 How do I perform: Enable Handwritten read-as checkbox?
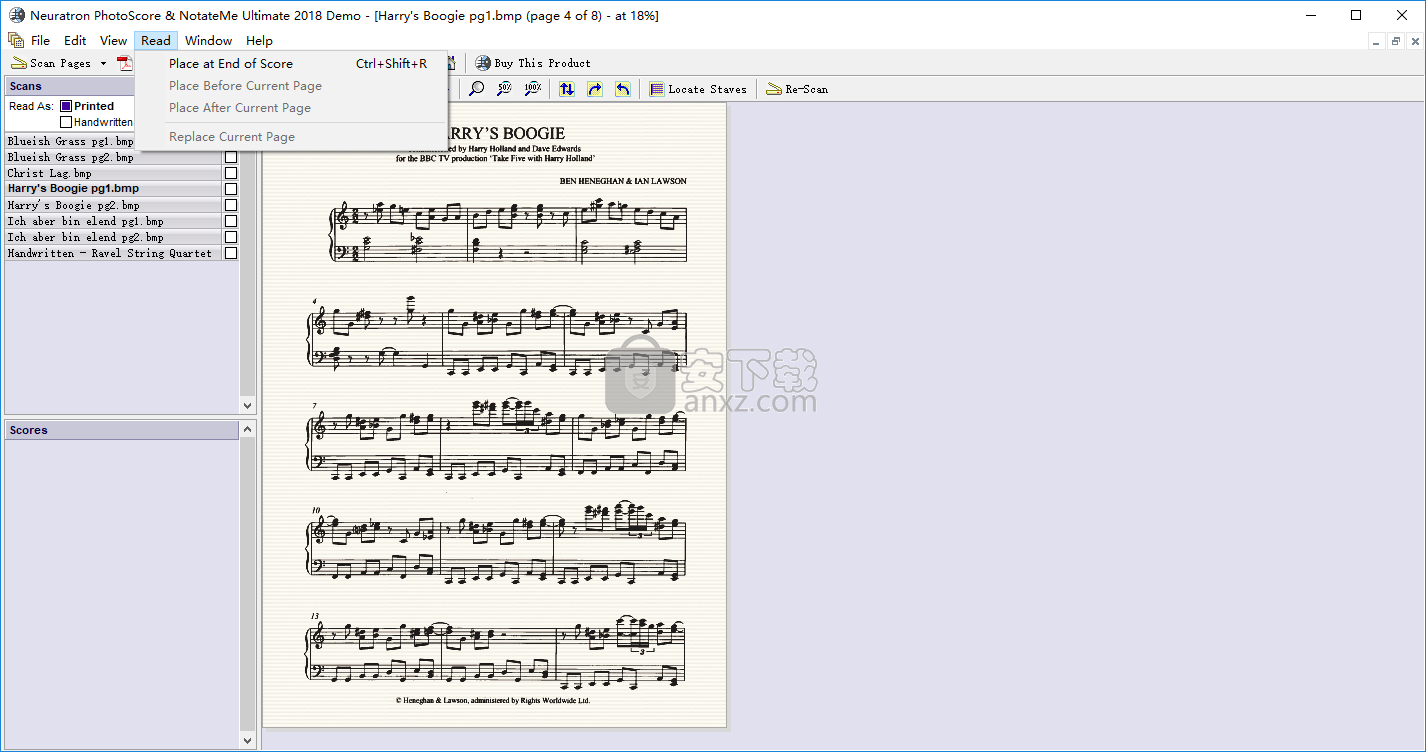click(66, 122)
